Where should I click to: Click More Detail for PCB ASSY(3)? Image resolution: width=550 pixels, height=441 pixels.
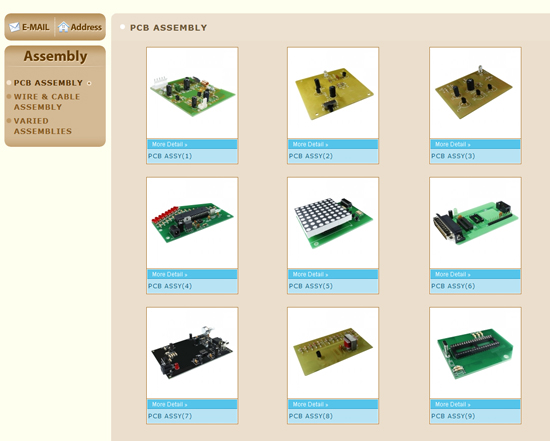452,144
